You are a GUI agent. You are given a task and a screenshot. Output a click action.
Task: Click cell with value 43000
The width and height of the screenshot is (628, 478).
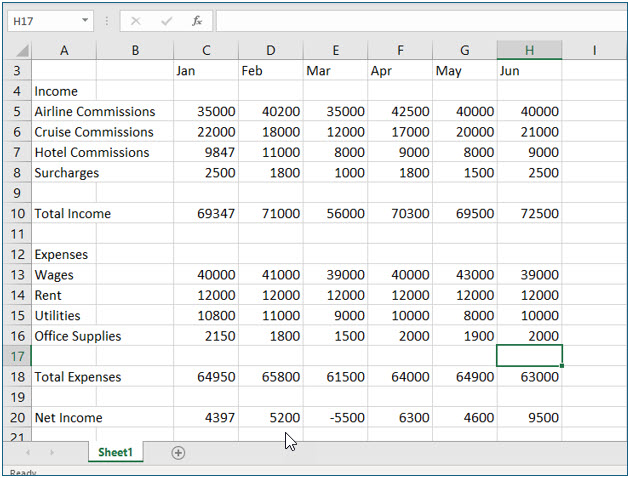point(465,274)
